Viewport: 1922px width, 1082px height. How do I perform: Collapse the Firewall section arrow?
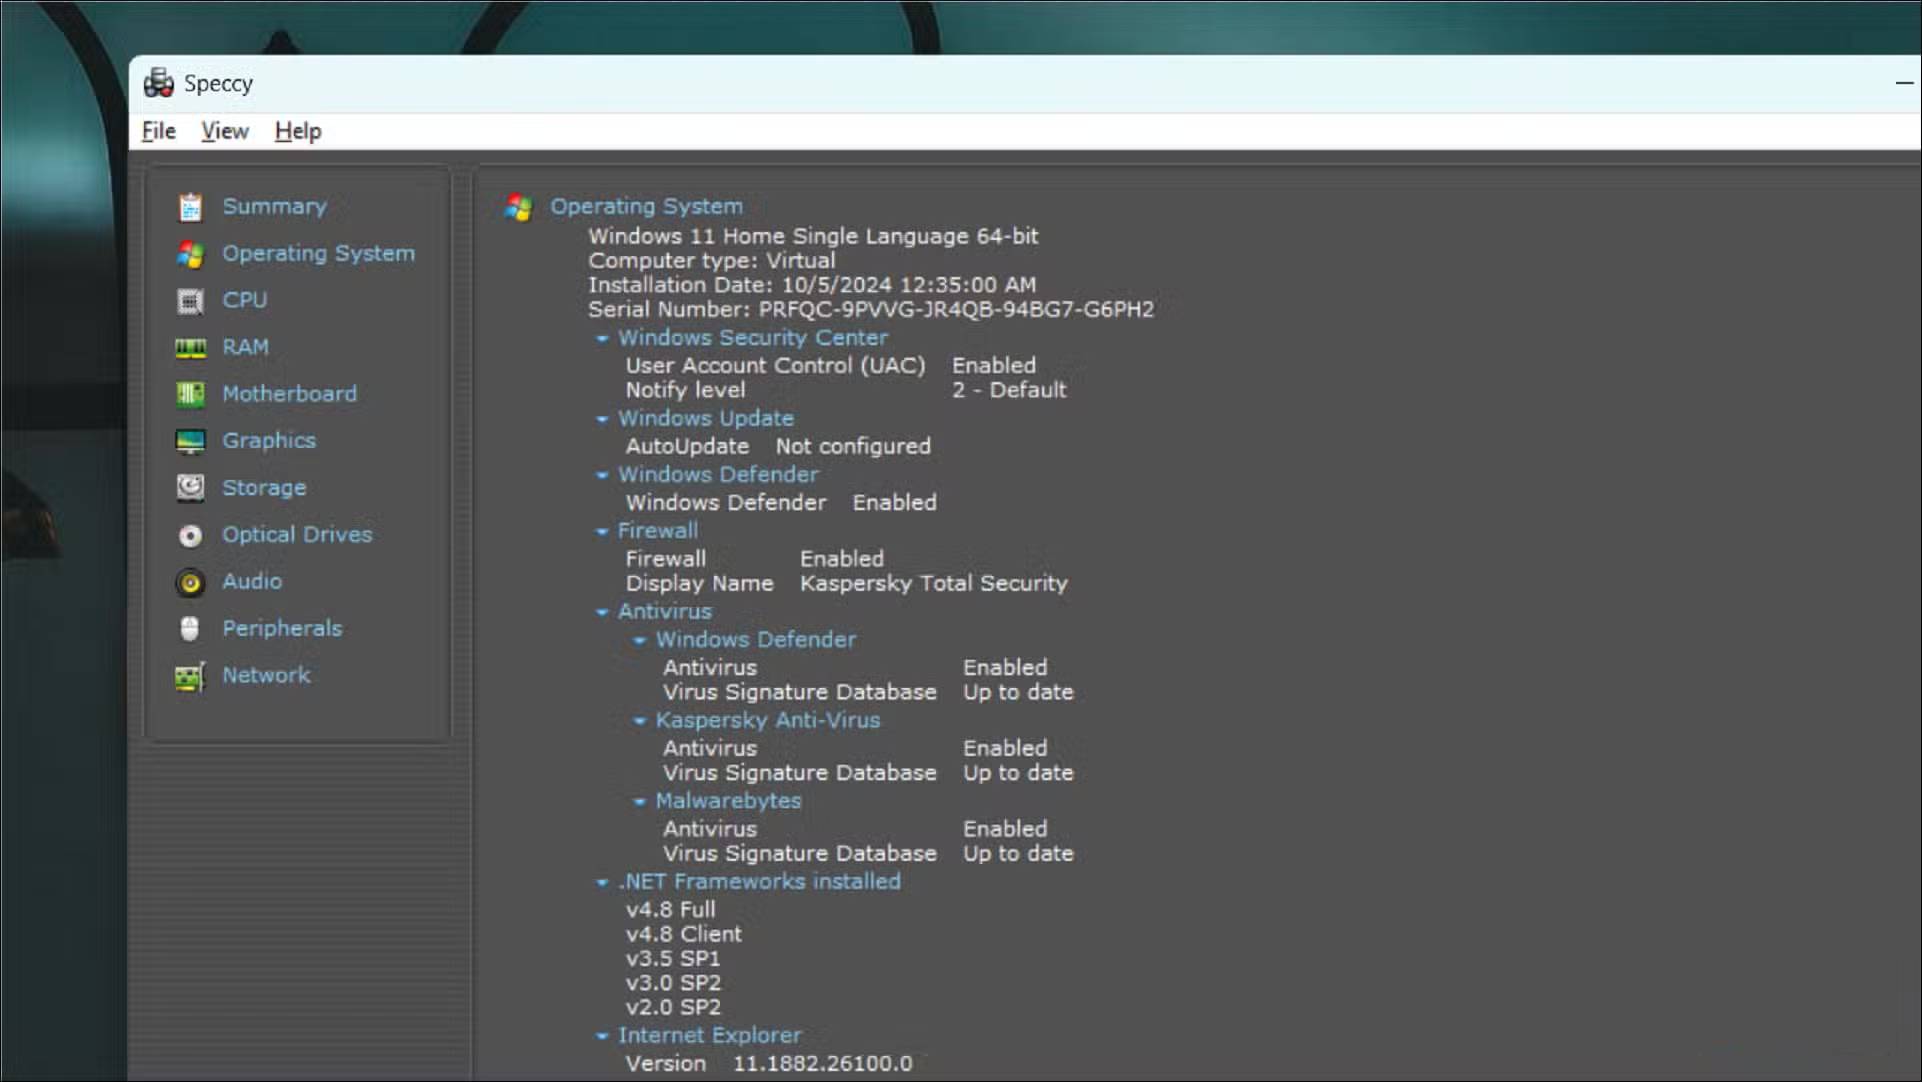(602, 532)
